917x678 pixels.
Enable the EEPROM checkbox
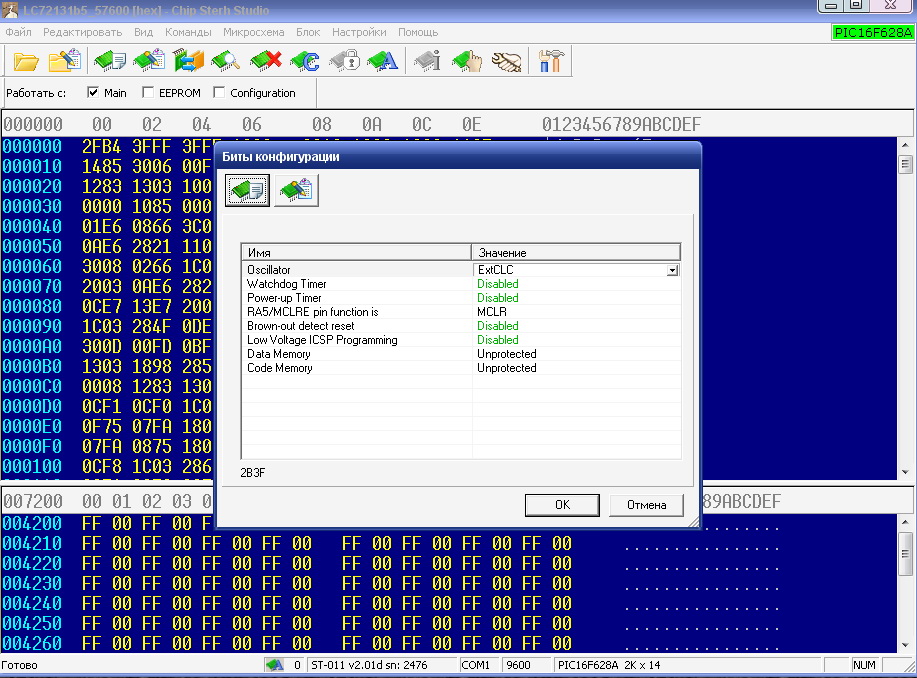point(148,93)
